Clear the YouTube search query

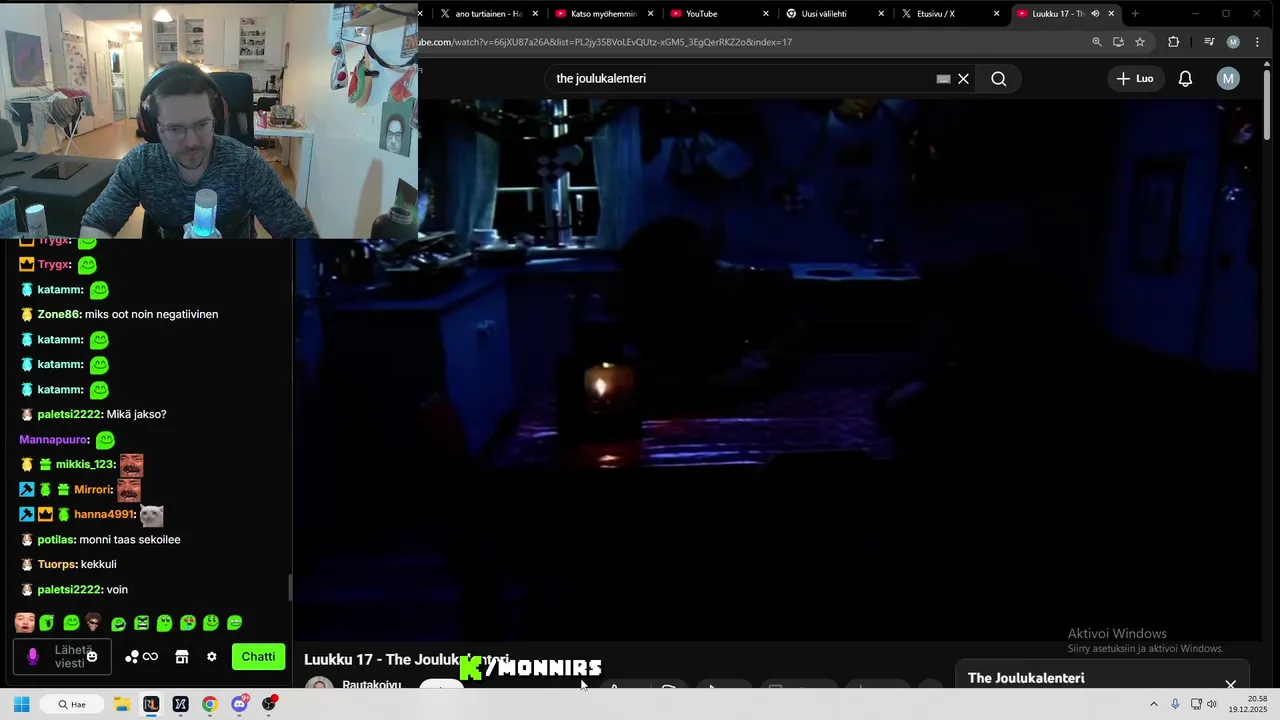point(963,79)
